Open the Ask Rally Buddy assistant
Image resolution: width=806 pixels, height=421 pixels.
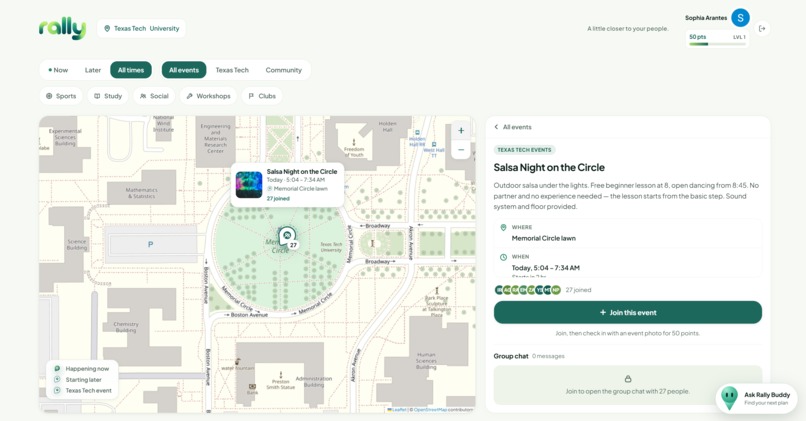coord(756,398)
